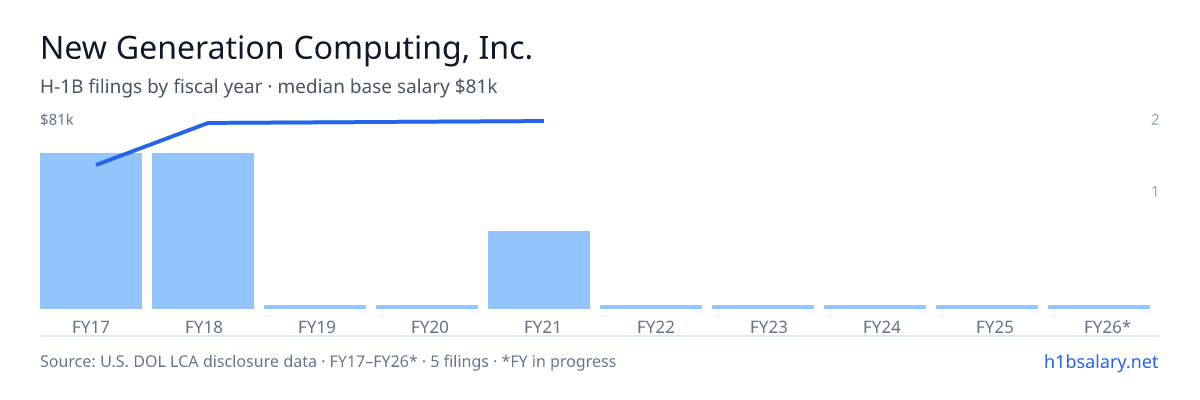Click the New Generation Computing, Inc. title
This screenshot has width=1200, height=400.
[286, 48]
